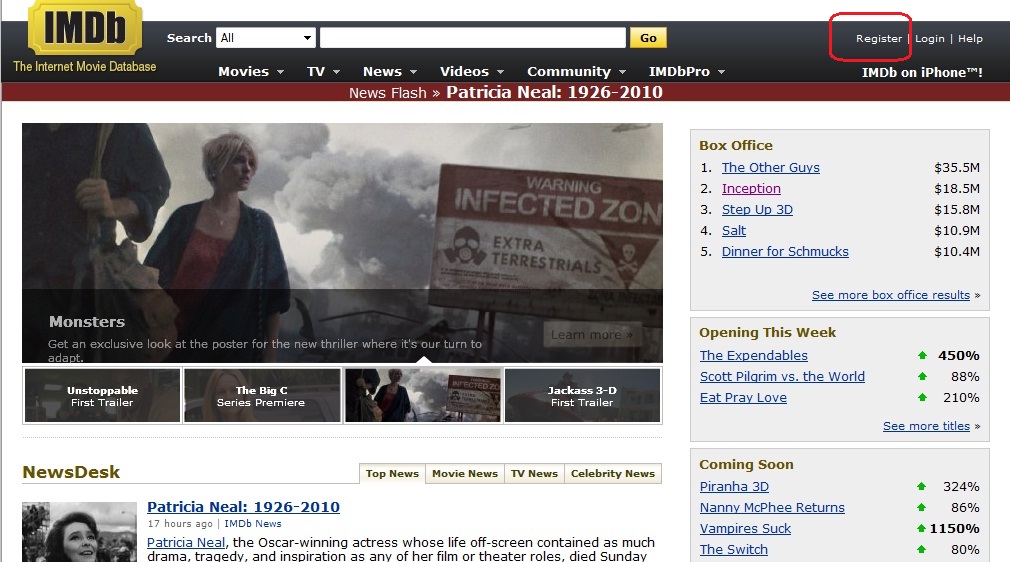This screenshot has width=1010, height=562.
Task: Open the IMDb on iPhone link
Action: 922,72
